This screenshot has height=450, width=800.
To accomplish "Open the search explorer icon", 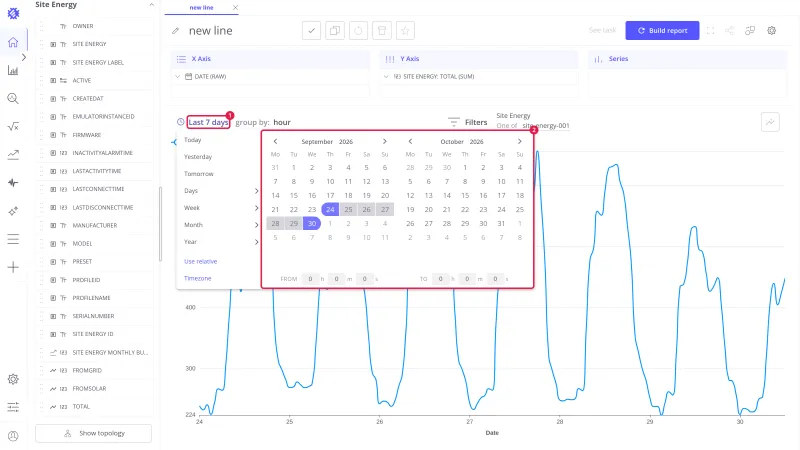I will [x=13, y=98].
